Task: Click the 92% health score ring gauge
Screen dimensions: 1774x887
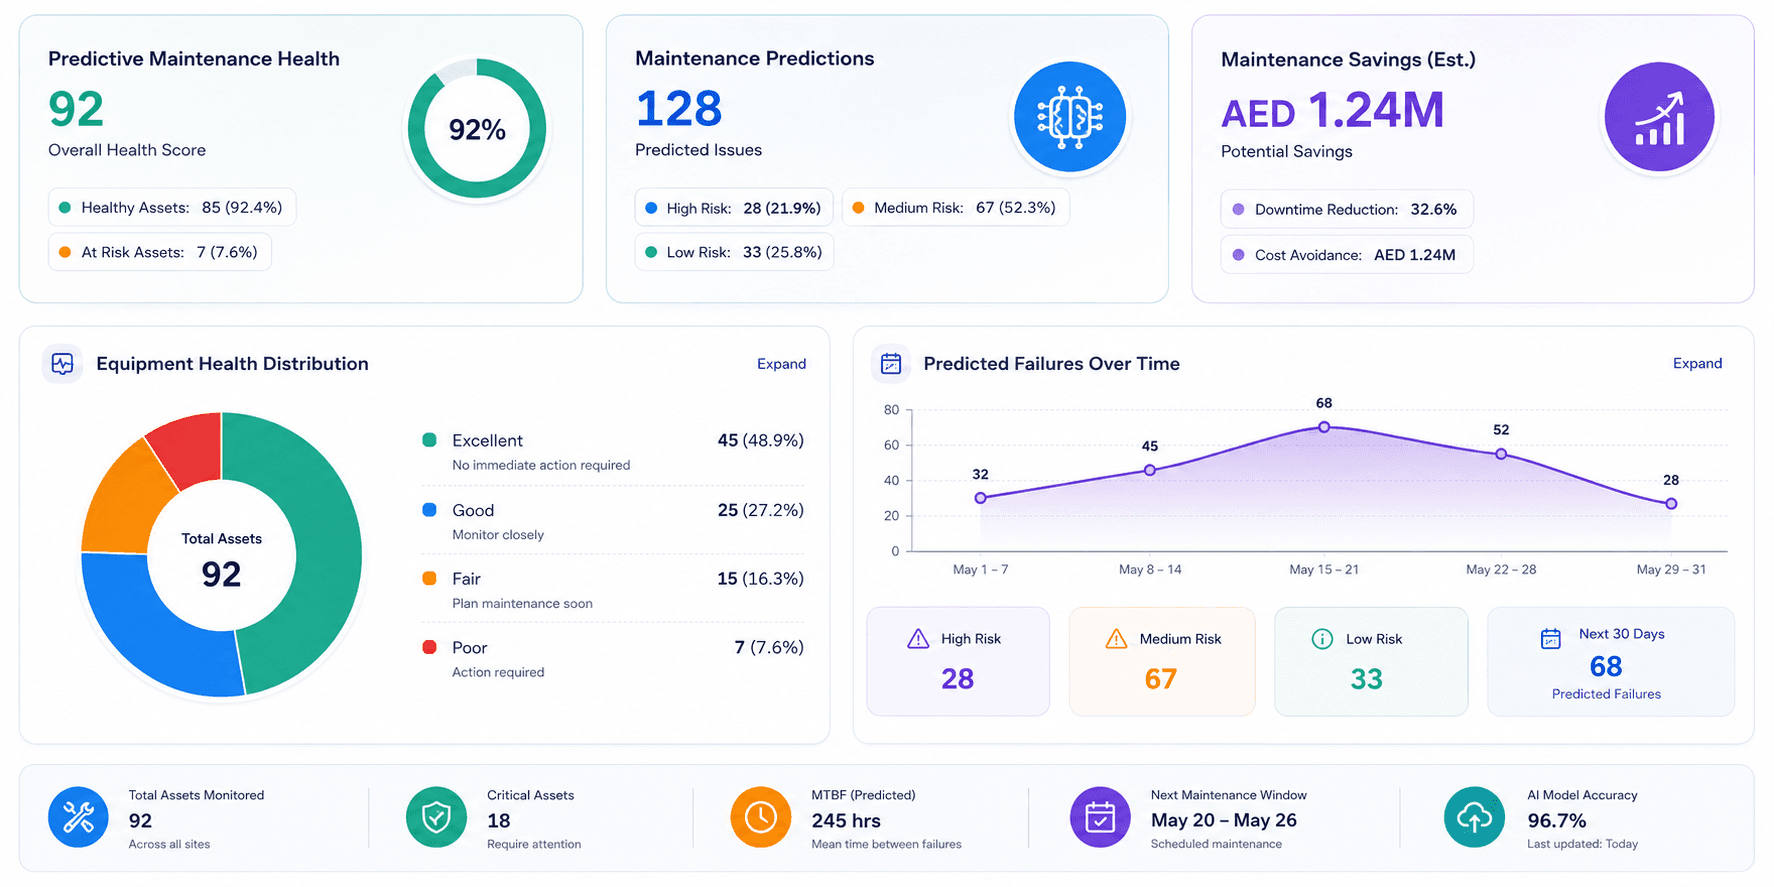Action: (477, 129)
